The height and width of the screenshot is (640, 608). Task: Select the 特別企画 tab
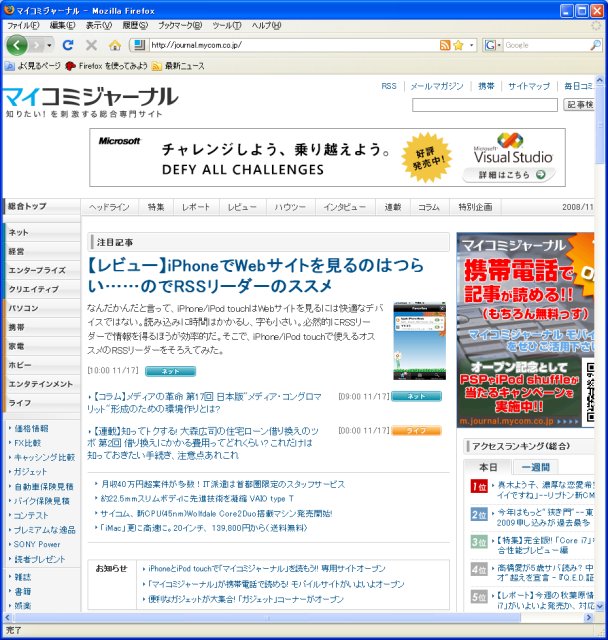475,207
